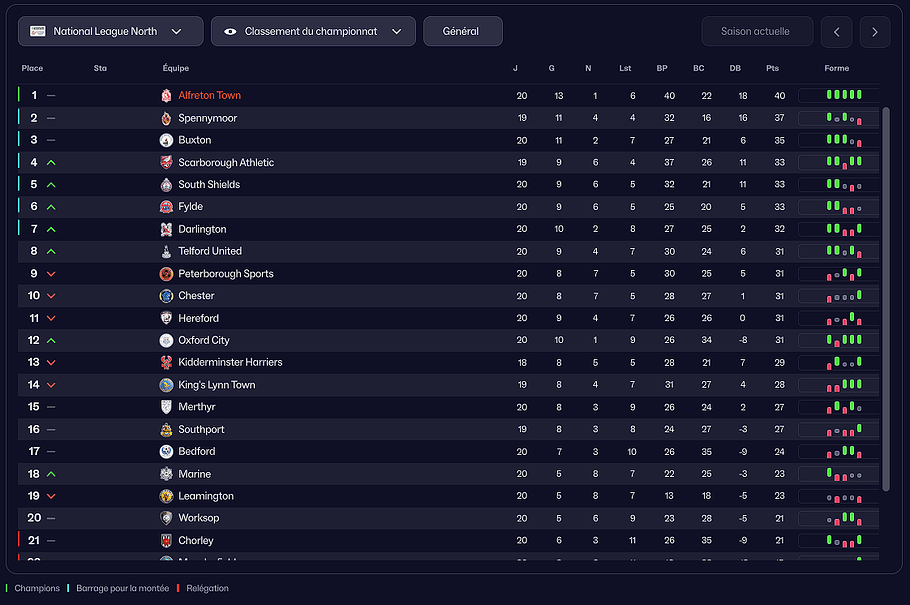This screenshot has height=605, width=910.
Task: Click the Darlington club crest
Action: tap(165, 229)
